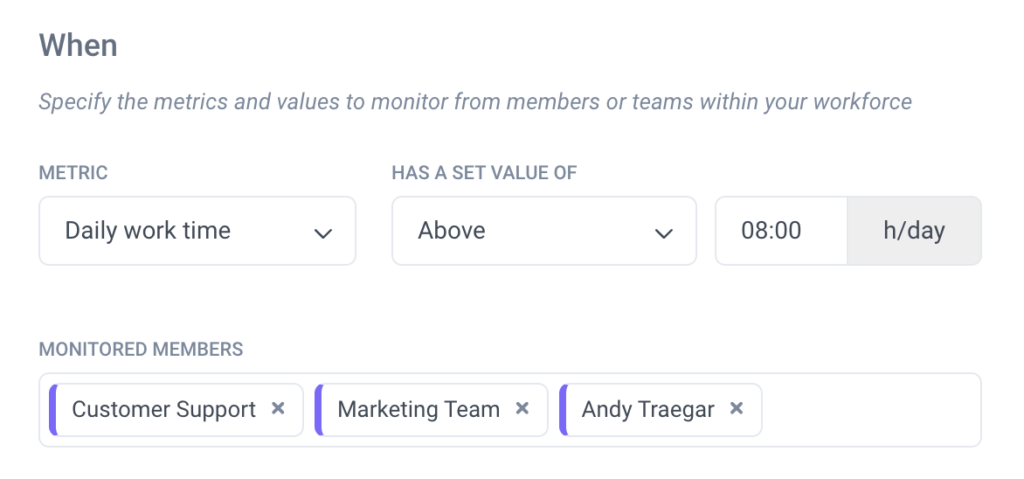Click the italic metrics description text
Viewport: 1024px width, 479px height.
[x=475, y=102]
